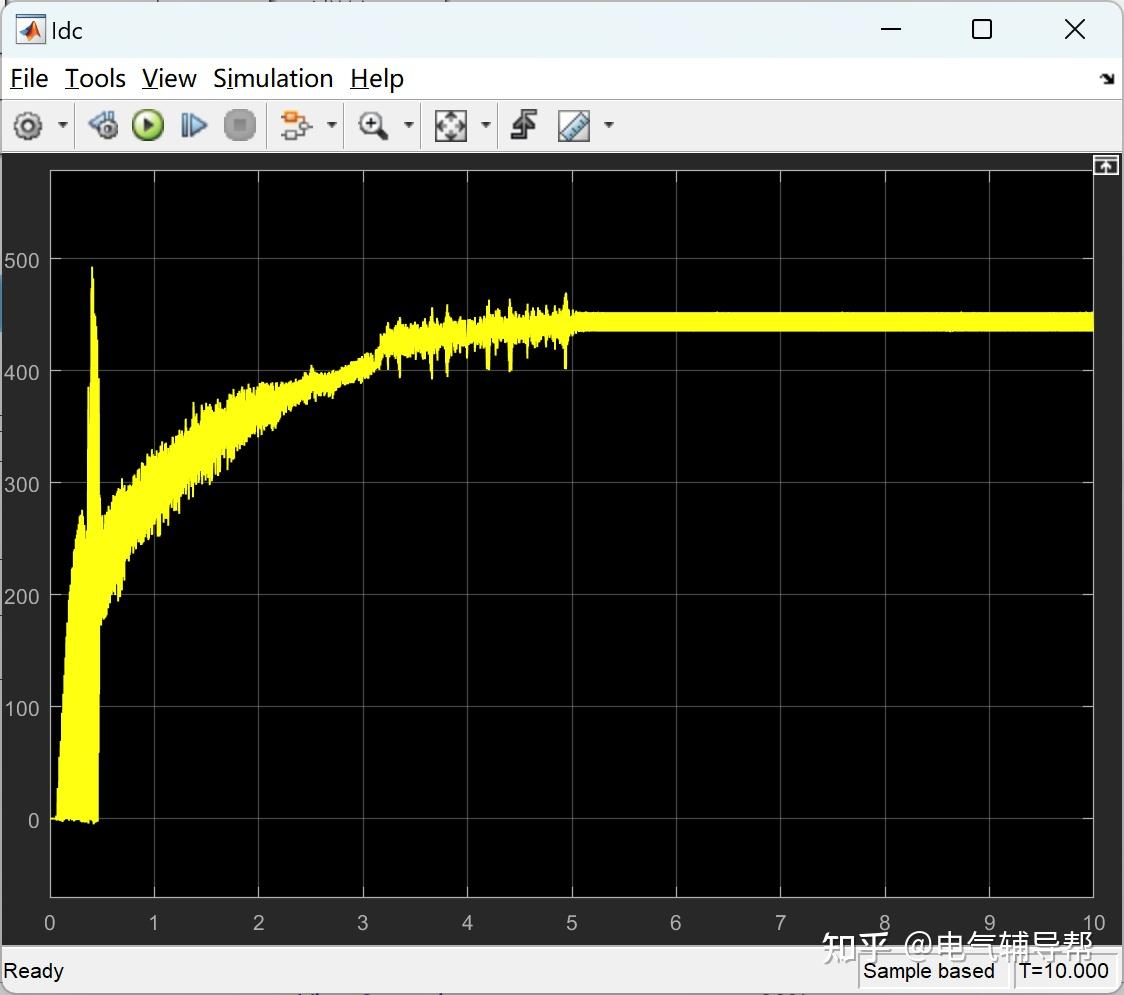Open the axes scaling dropdown arrow
Image resolution: width=1124 pixels, height=995 pixels.
pos(486,125)
